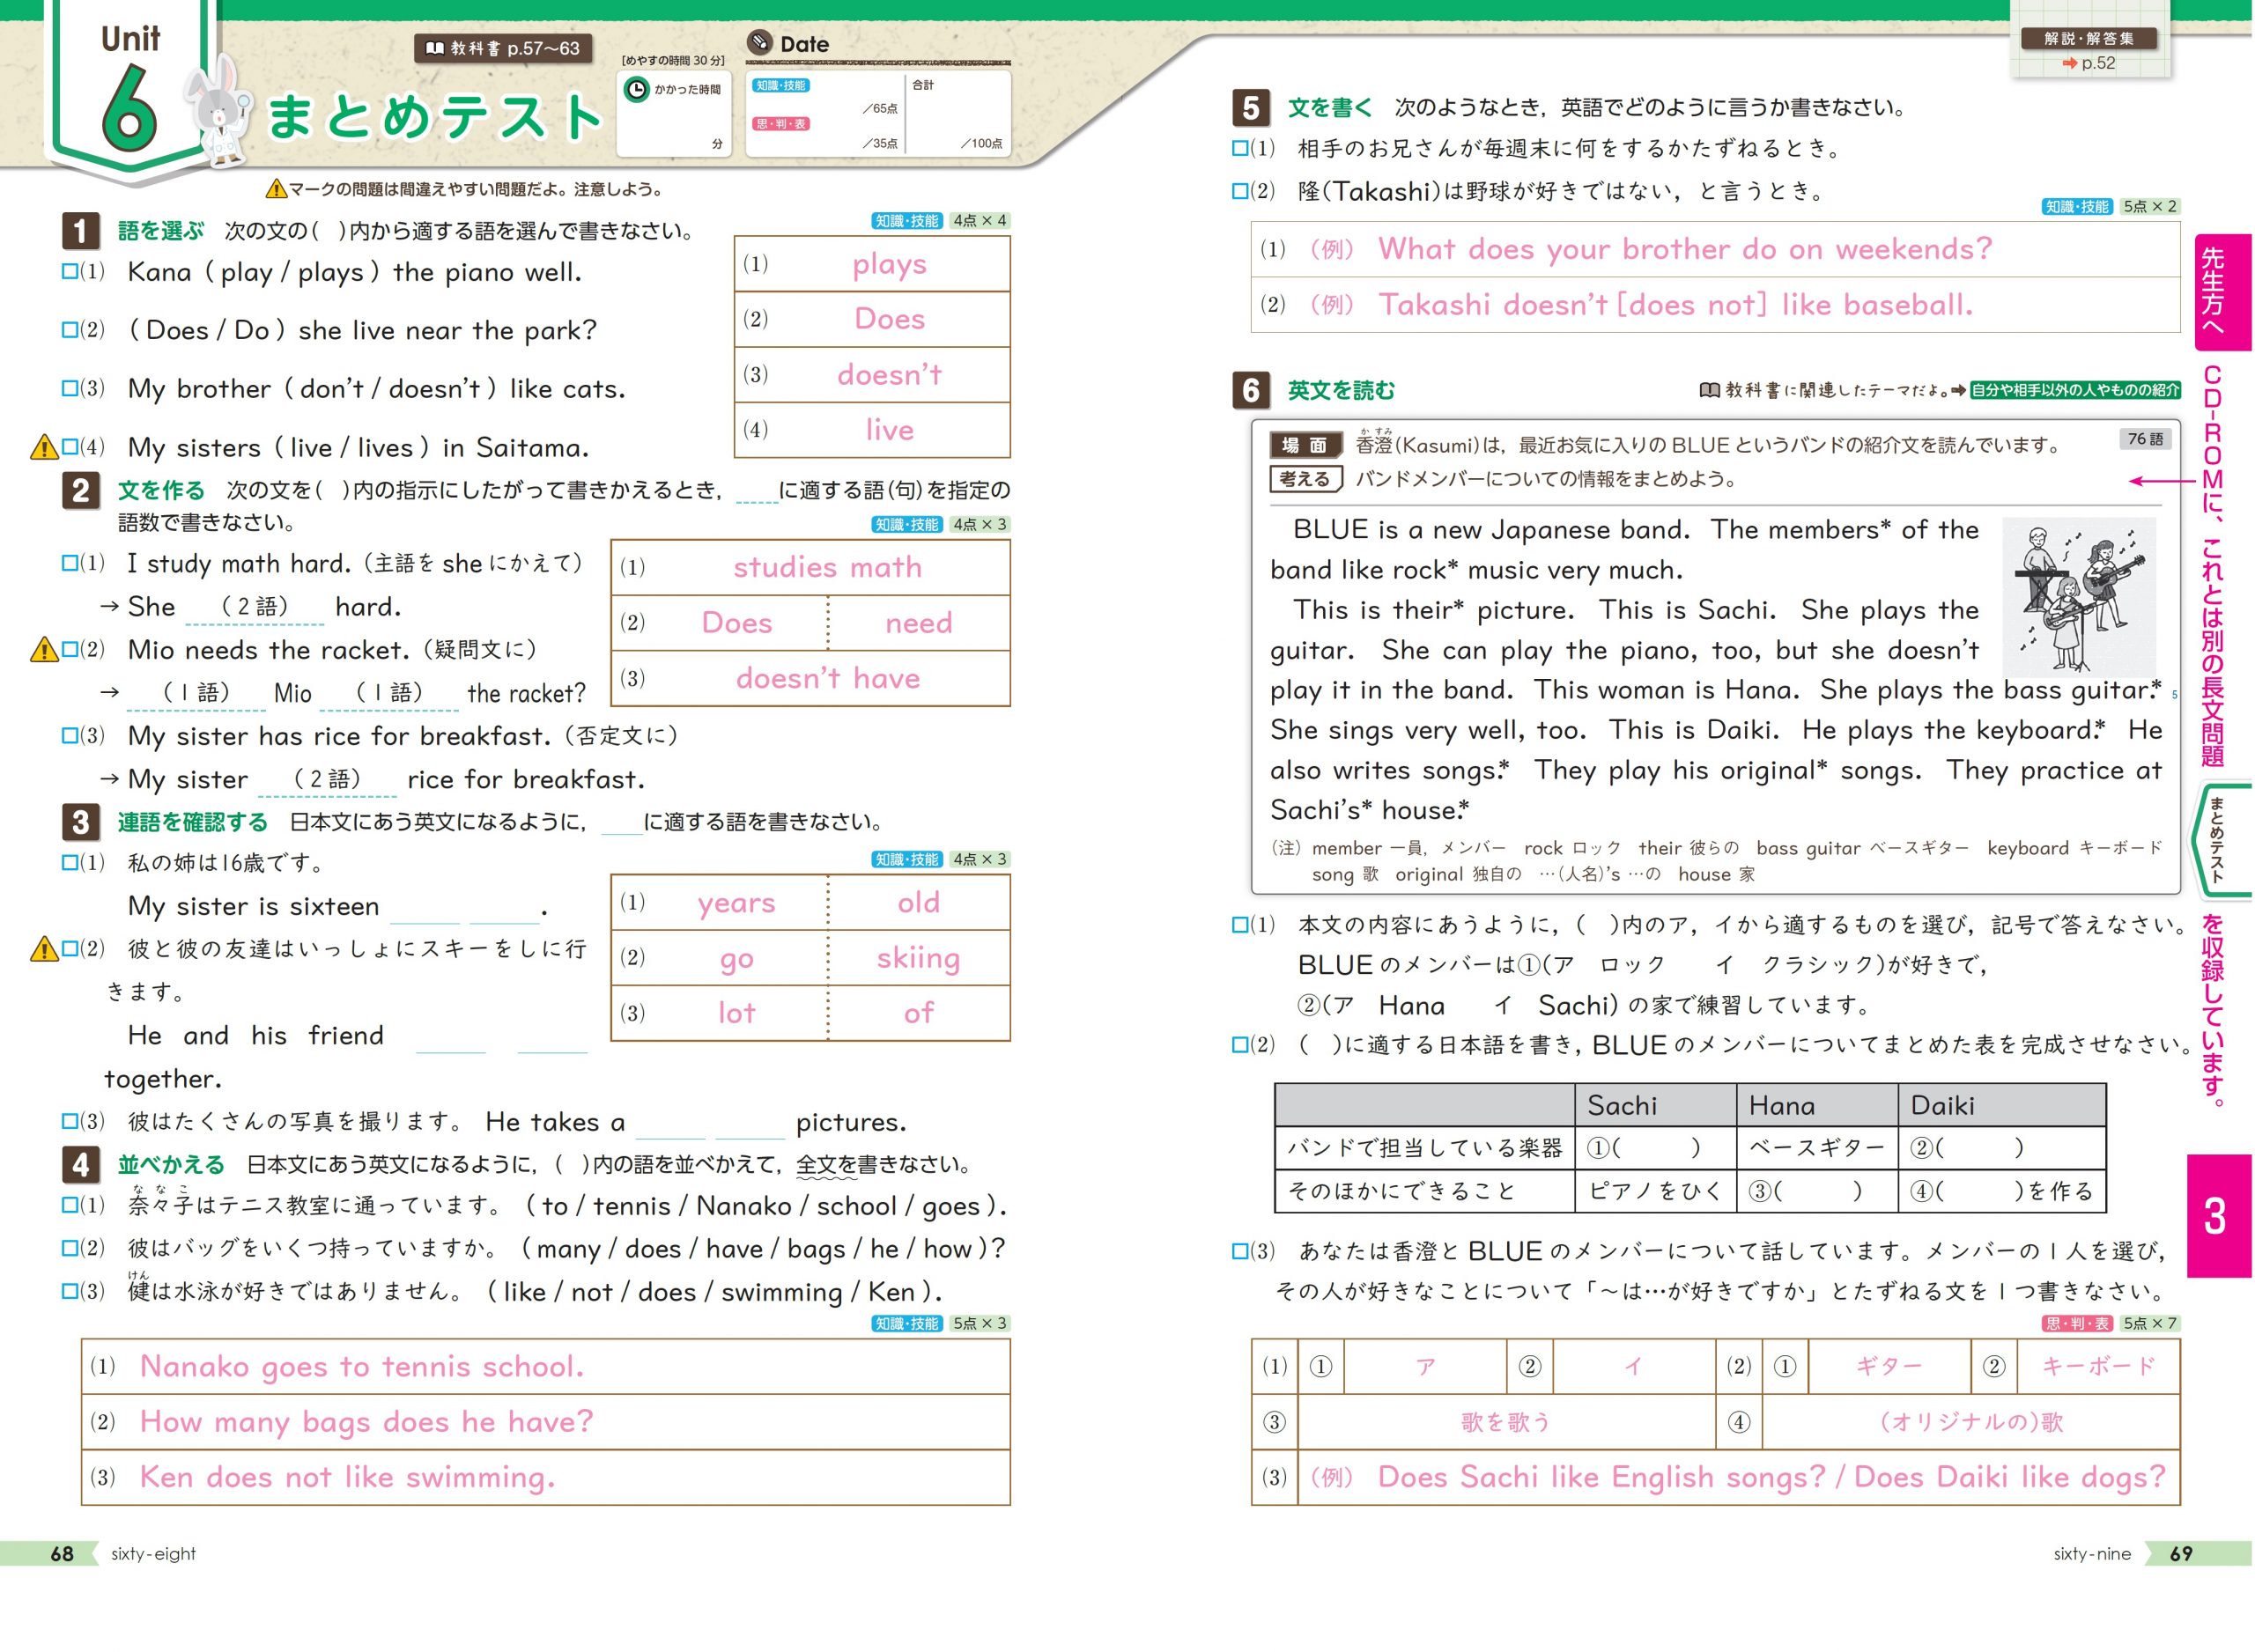Image resolution: width=2255 pixels, height=1652 pixels.
Task: Check the box for 彼はたくさんの写真を撮ります question
Action: point(70,1121)
